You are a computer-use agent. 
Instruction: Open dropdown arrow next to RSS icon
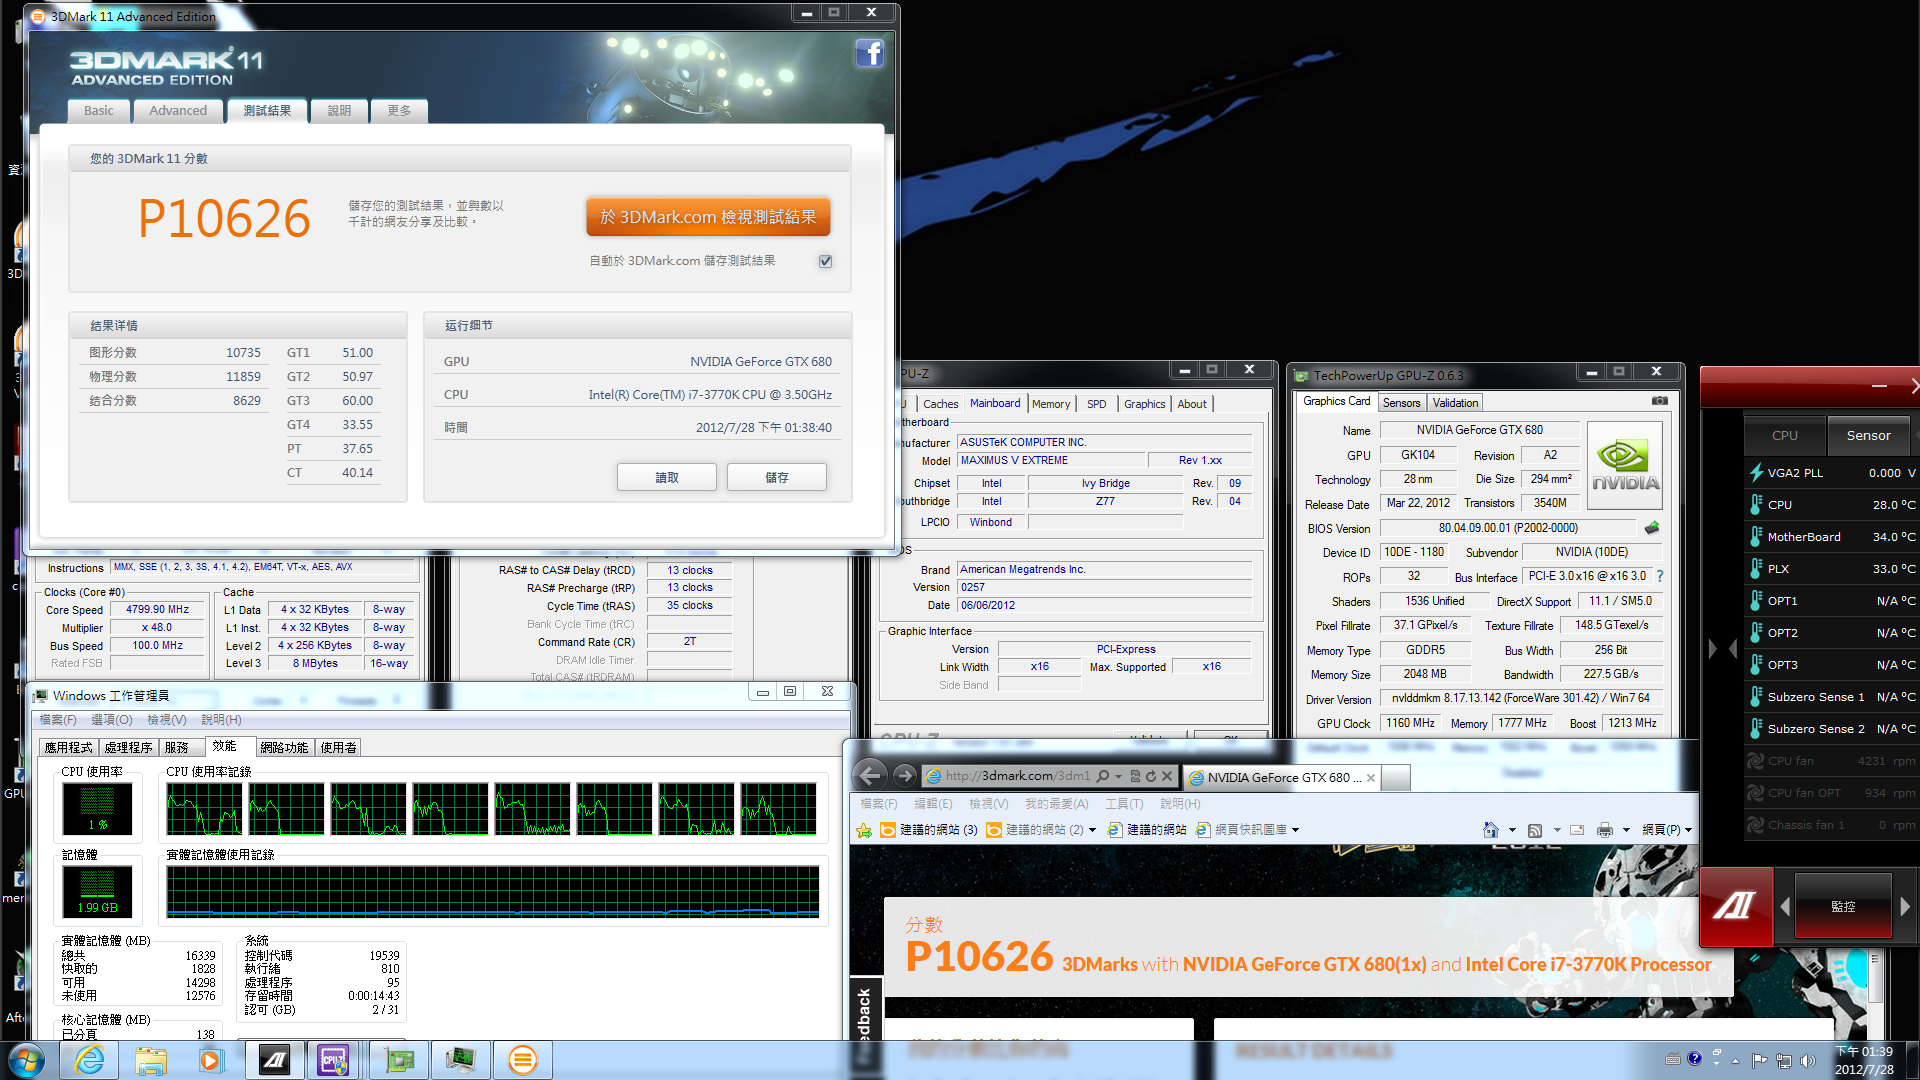click(1556, 830)
